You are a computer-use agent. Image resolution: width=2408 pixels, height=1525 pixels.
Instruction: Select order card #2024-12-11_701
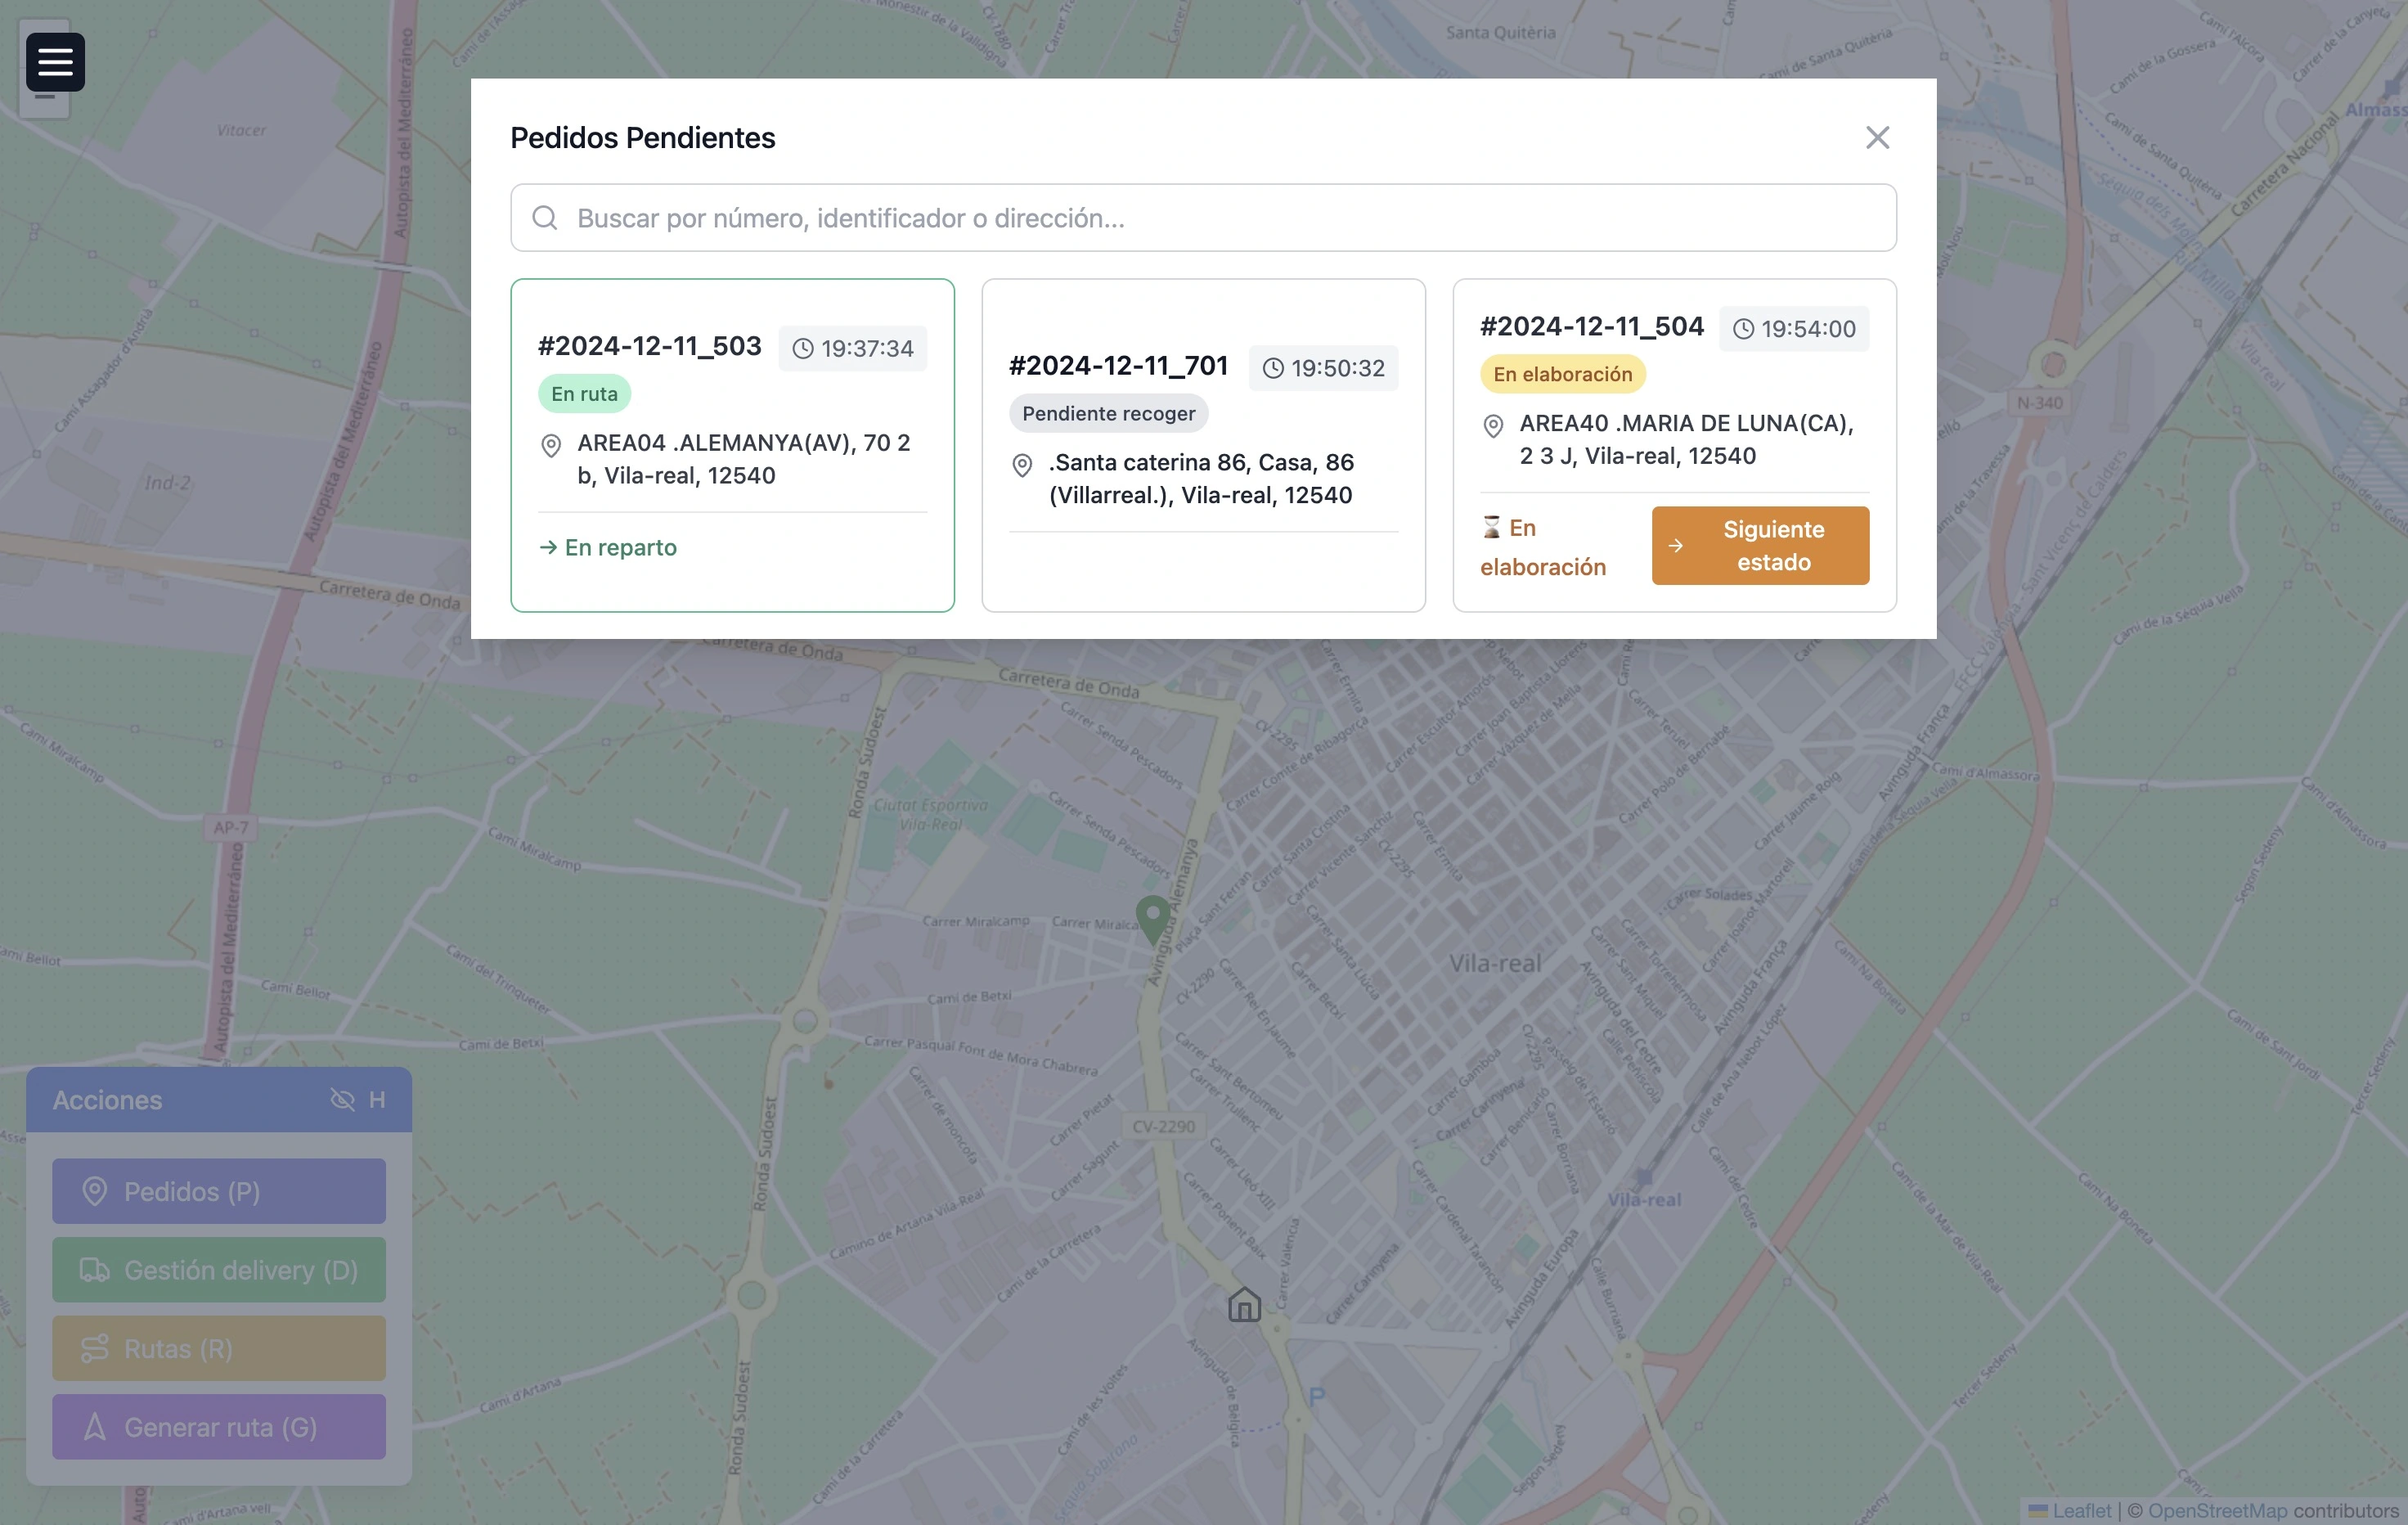coord(1204,445)
